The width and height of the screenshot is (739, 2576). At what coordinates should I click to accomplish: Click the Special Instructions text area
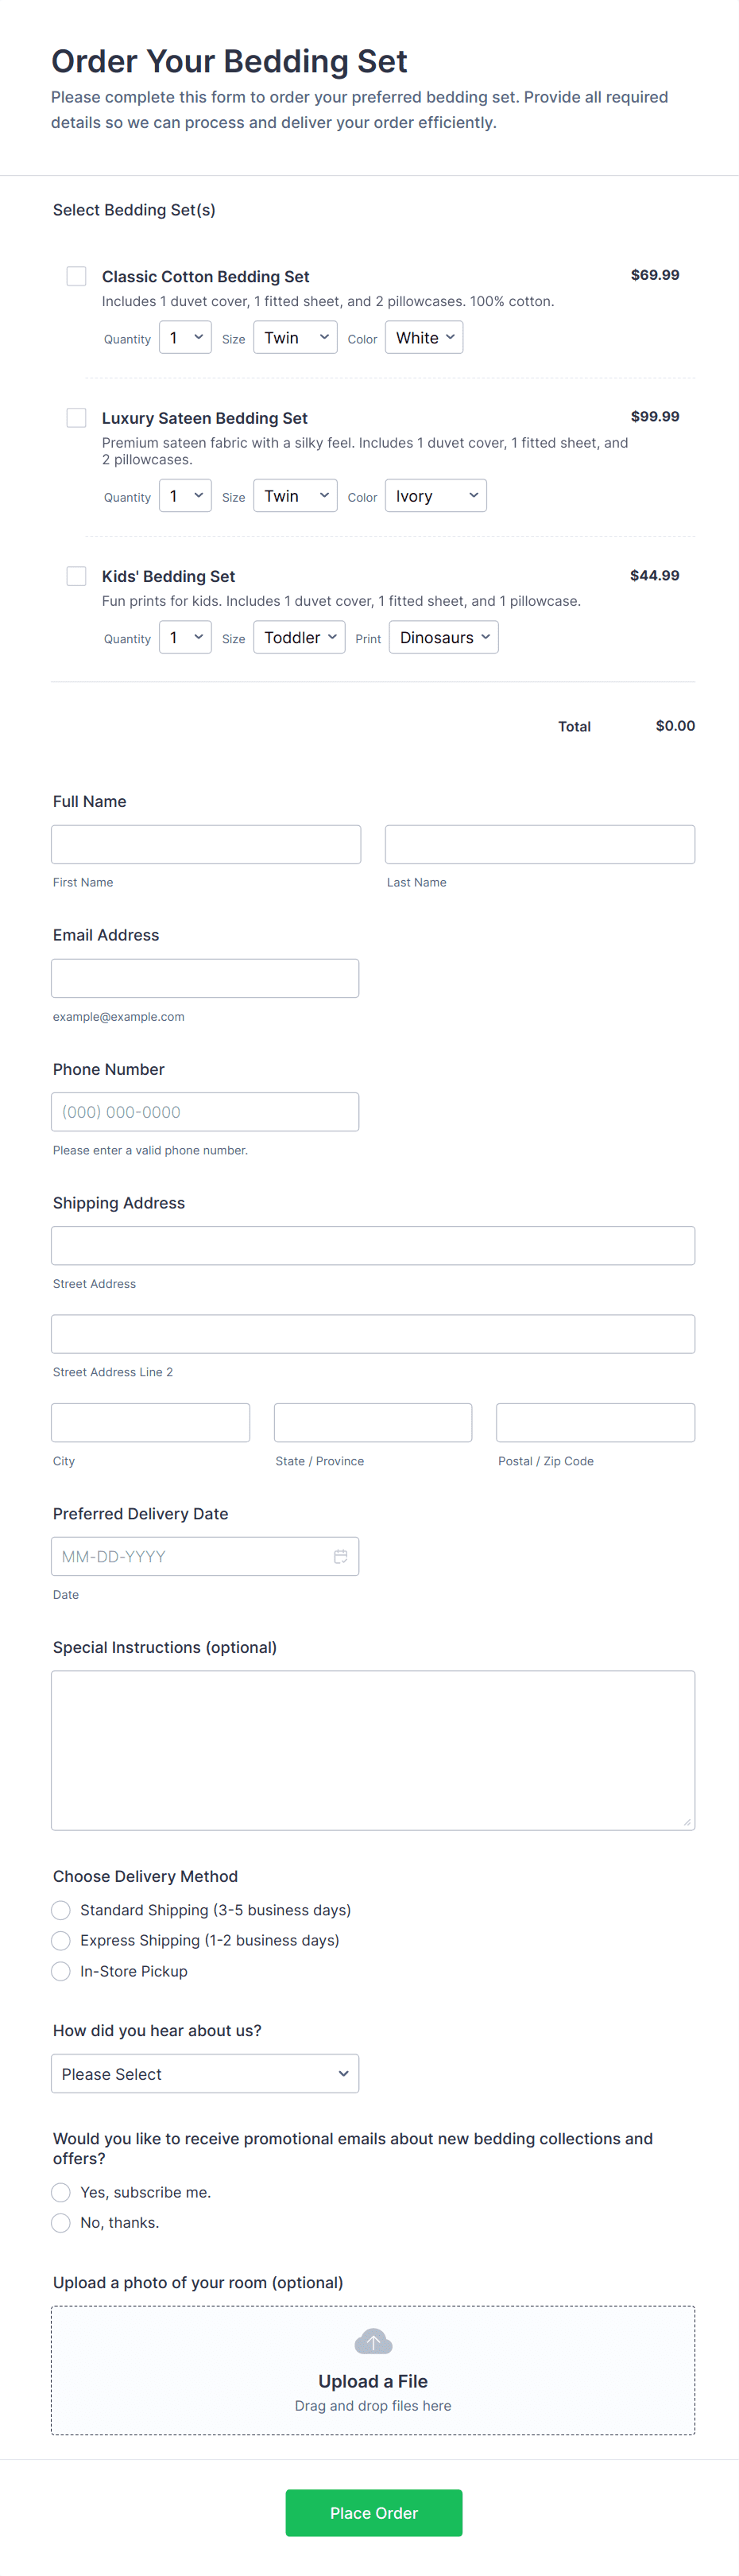pos(373,1750)
